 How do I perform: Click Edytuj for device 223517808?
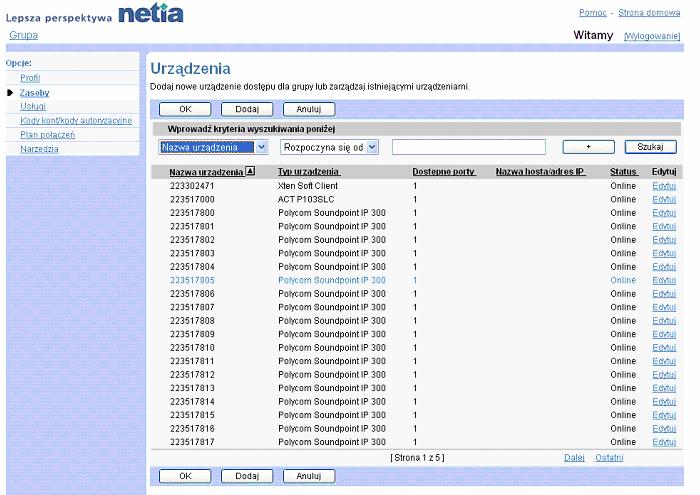664,321
